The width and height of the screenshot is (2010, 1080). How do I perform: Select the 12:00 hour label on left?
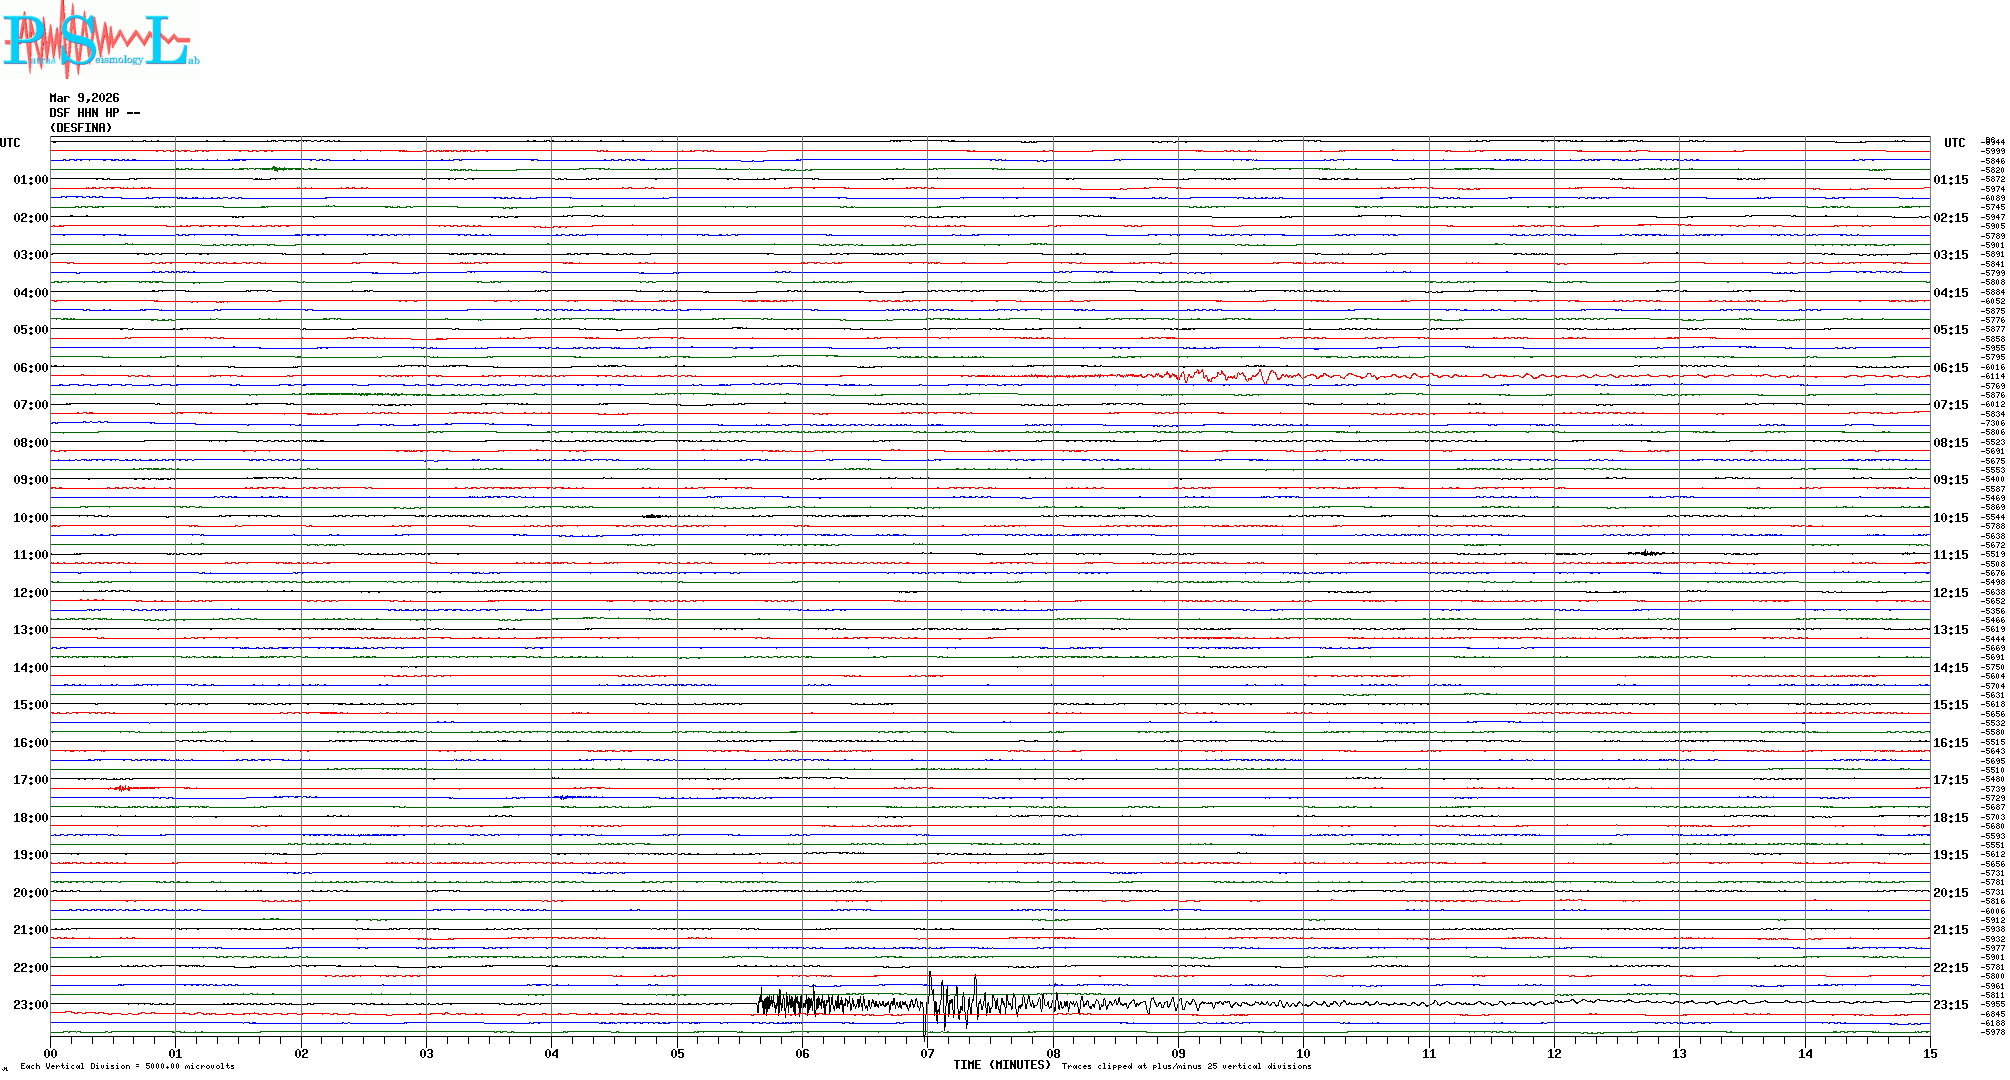point(30,593)
